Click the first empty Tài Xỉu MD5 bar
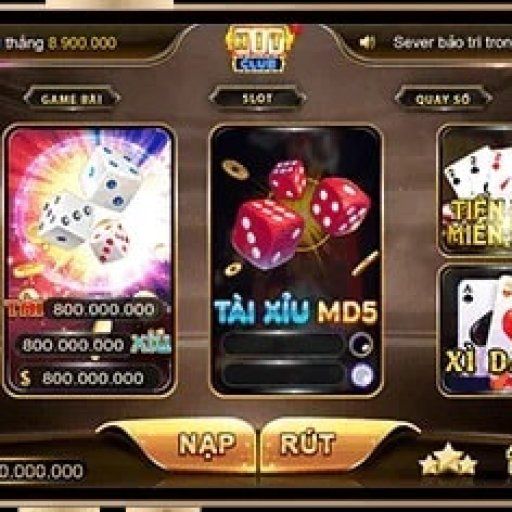Viewport: 512px width, 512px height. tap(283, 344)
